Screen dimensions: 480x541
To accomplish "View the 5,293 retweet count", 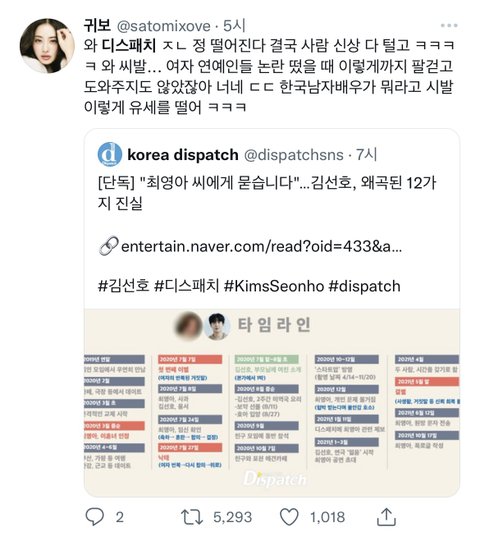I will tap(233, 517).
